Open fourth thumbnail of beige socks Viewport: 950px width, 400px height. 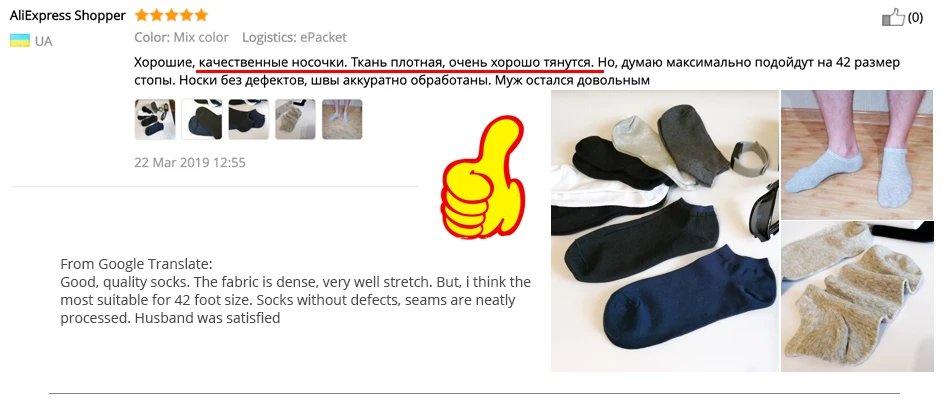click(x=295, y=119)
